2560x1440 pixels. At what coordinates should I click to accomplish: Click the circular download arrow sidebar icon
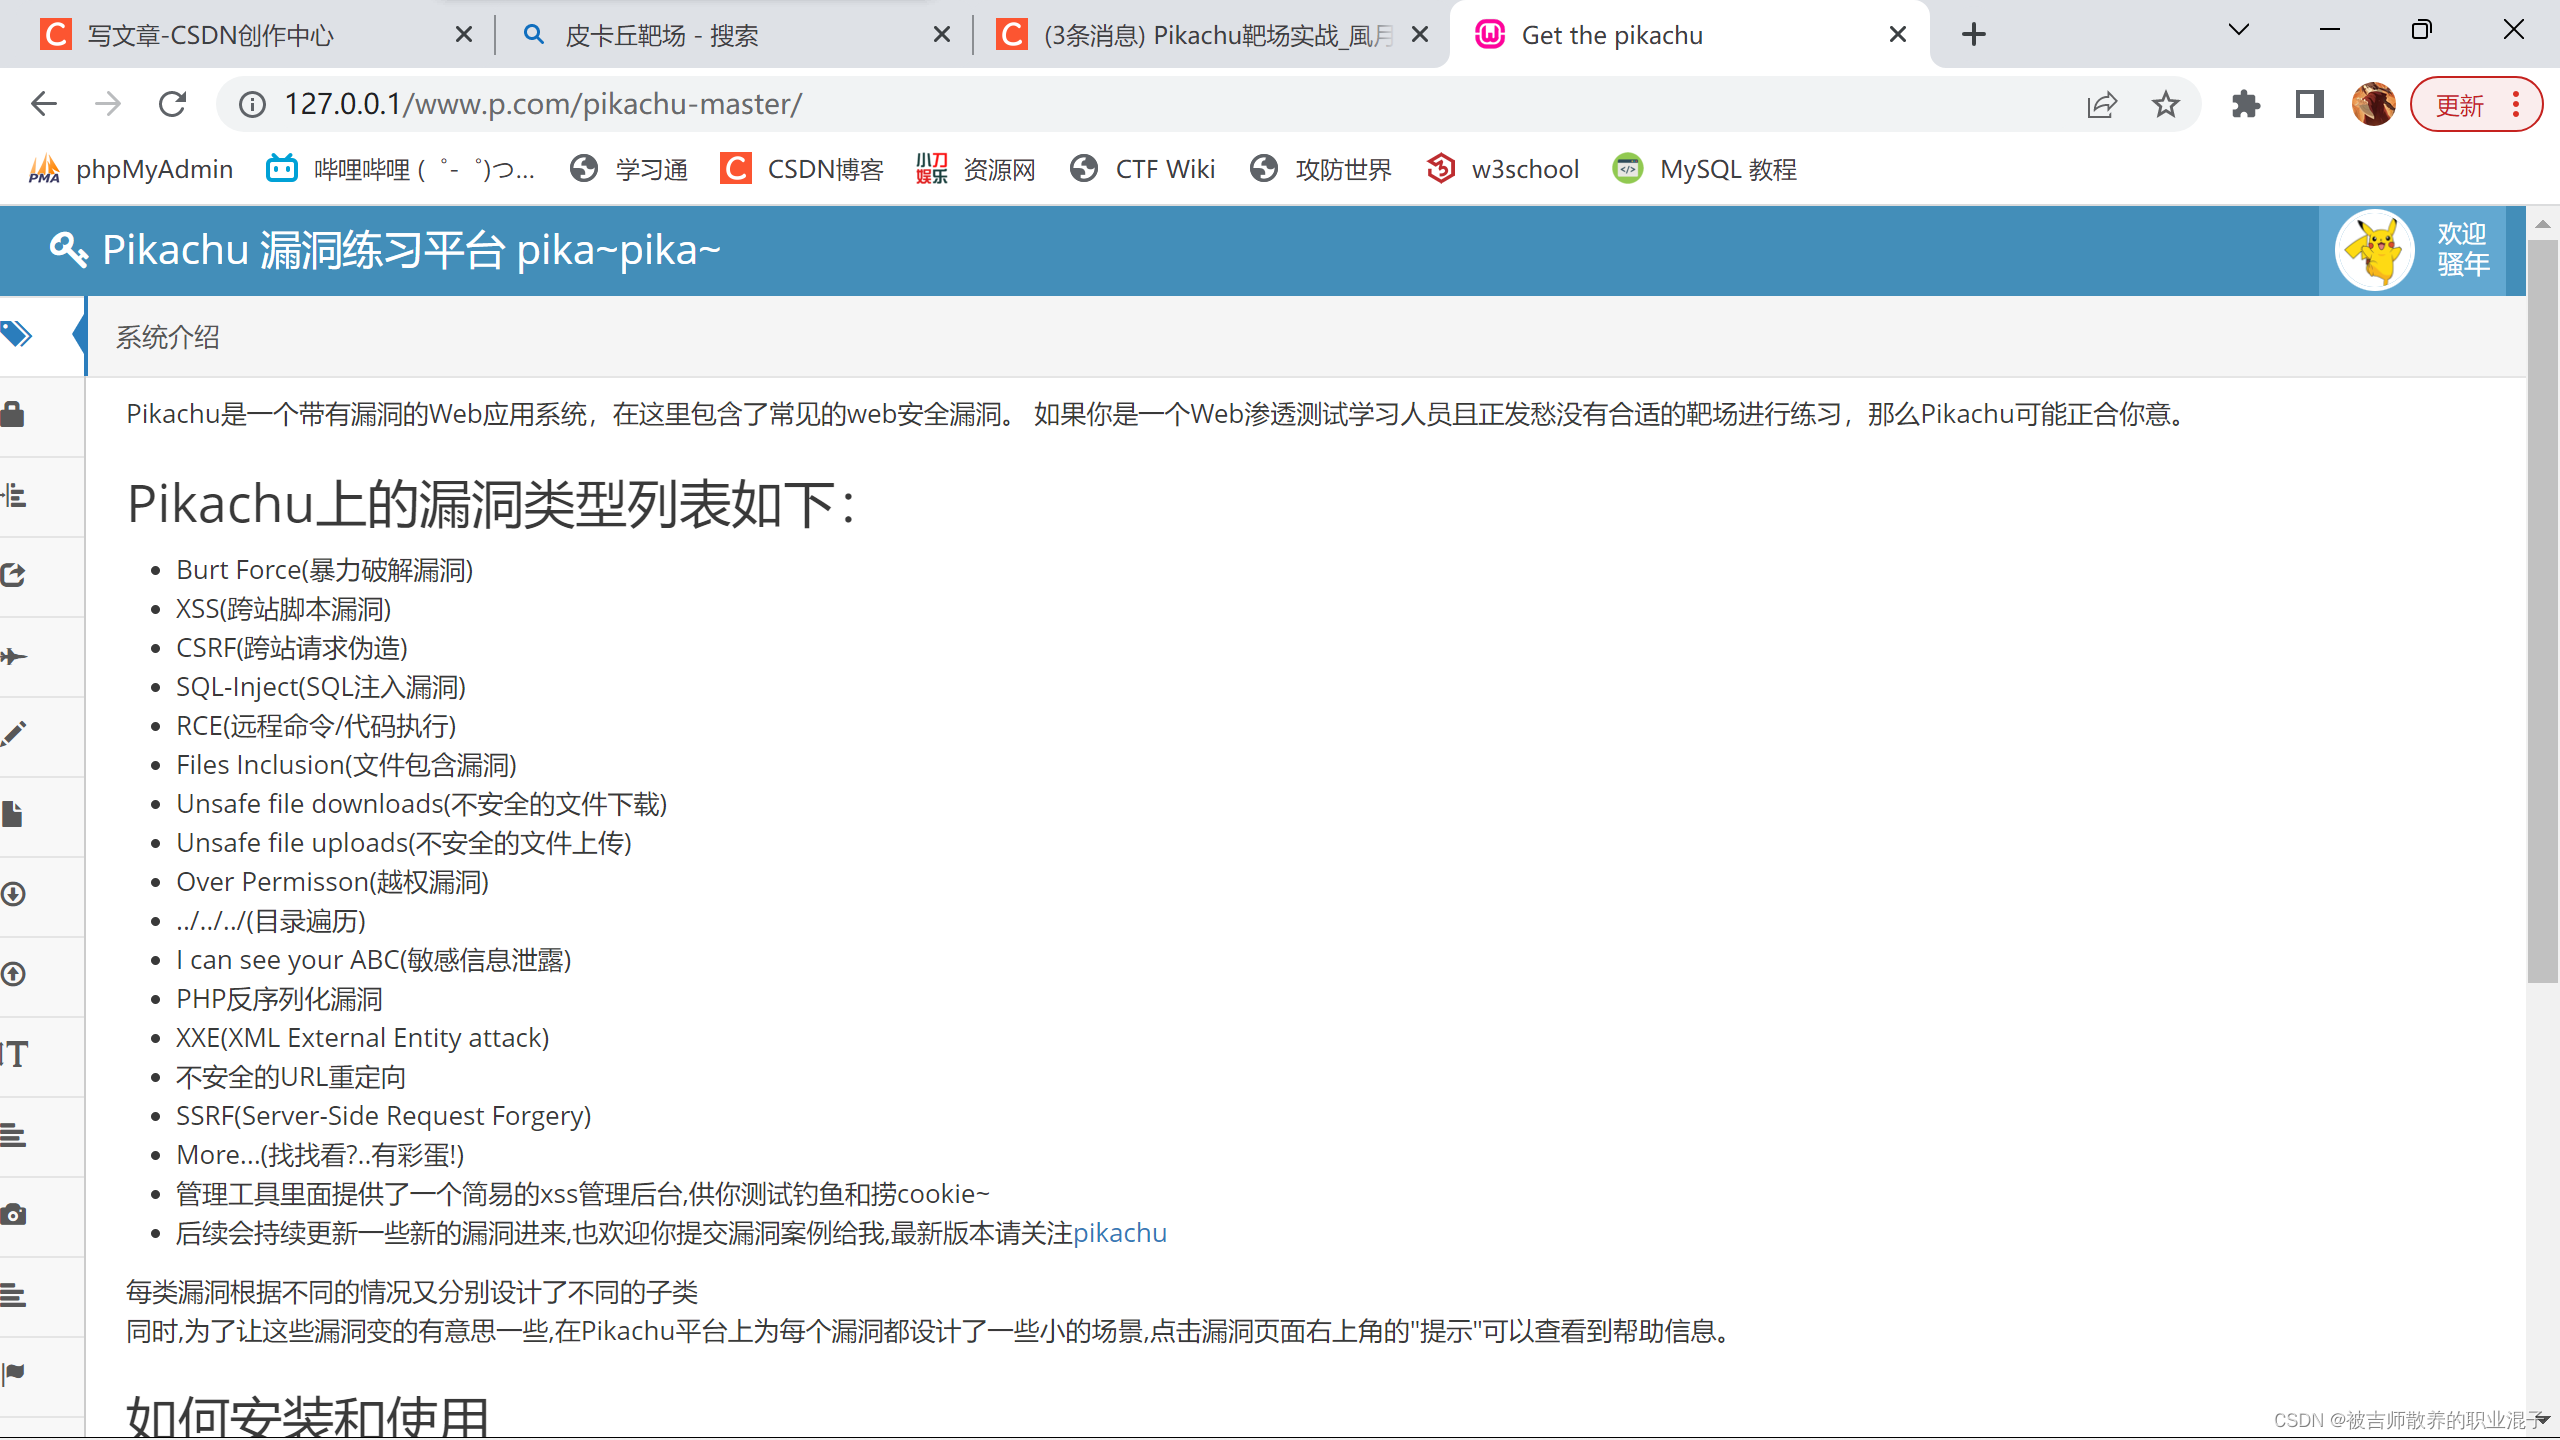pyautogui.click(x=14, y=894)
